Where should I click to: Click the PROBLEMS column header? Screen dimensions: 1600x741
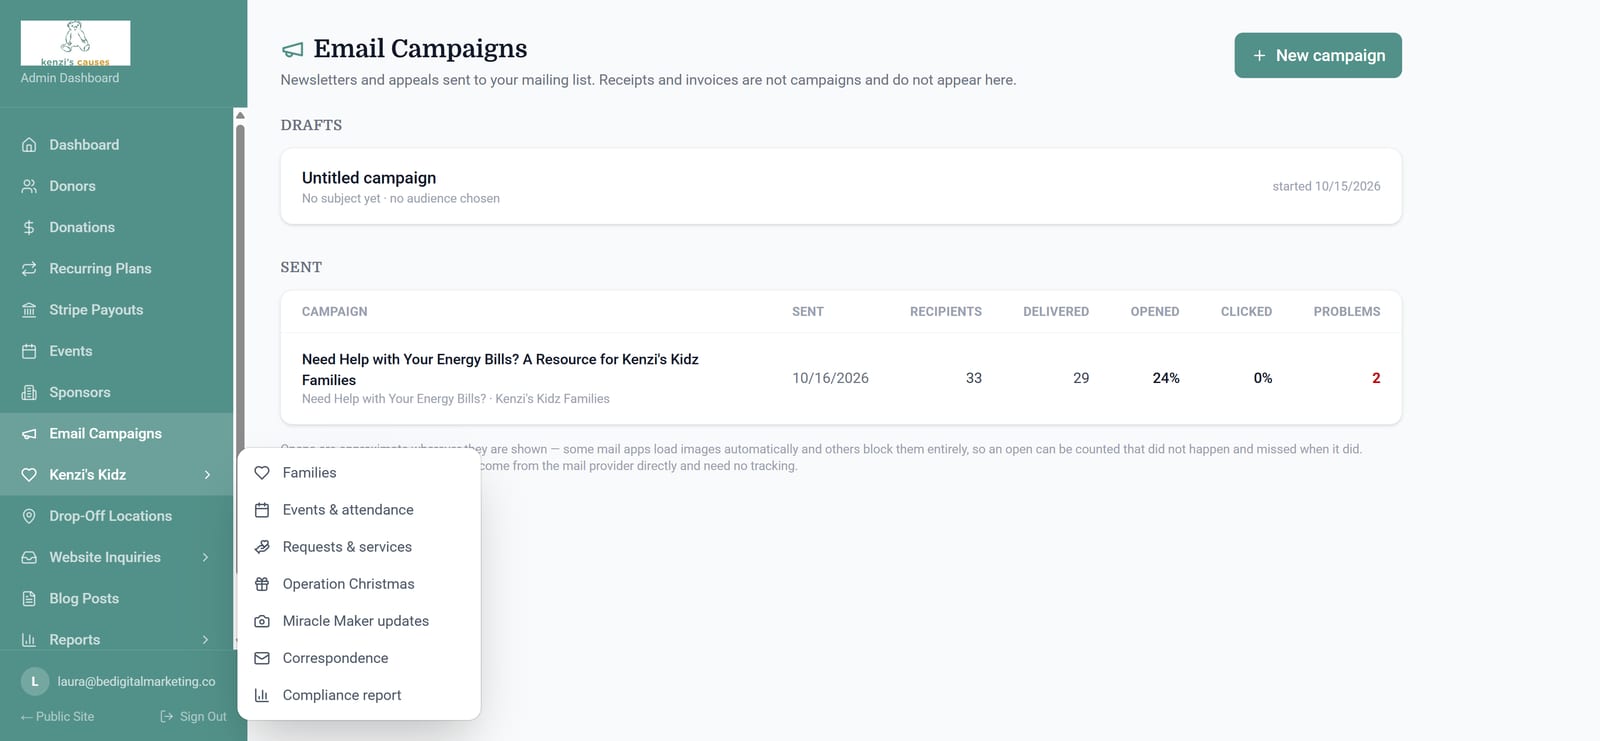(x=1347, y=312)
